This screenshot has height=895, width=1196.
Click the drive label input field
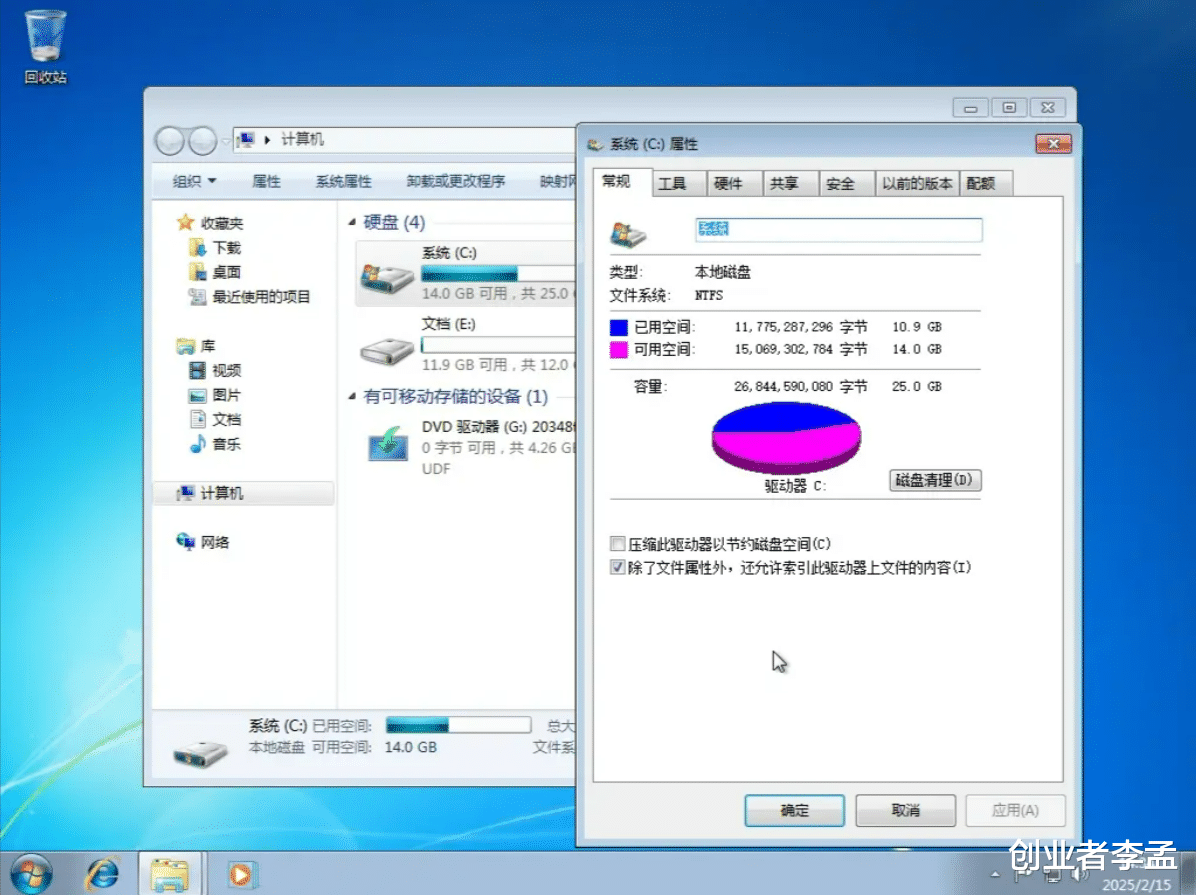pos(838,230)
